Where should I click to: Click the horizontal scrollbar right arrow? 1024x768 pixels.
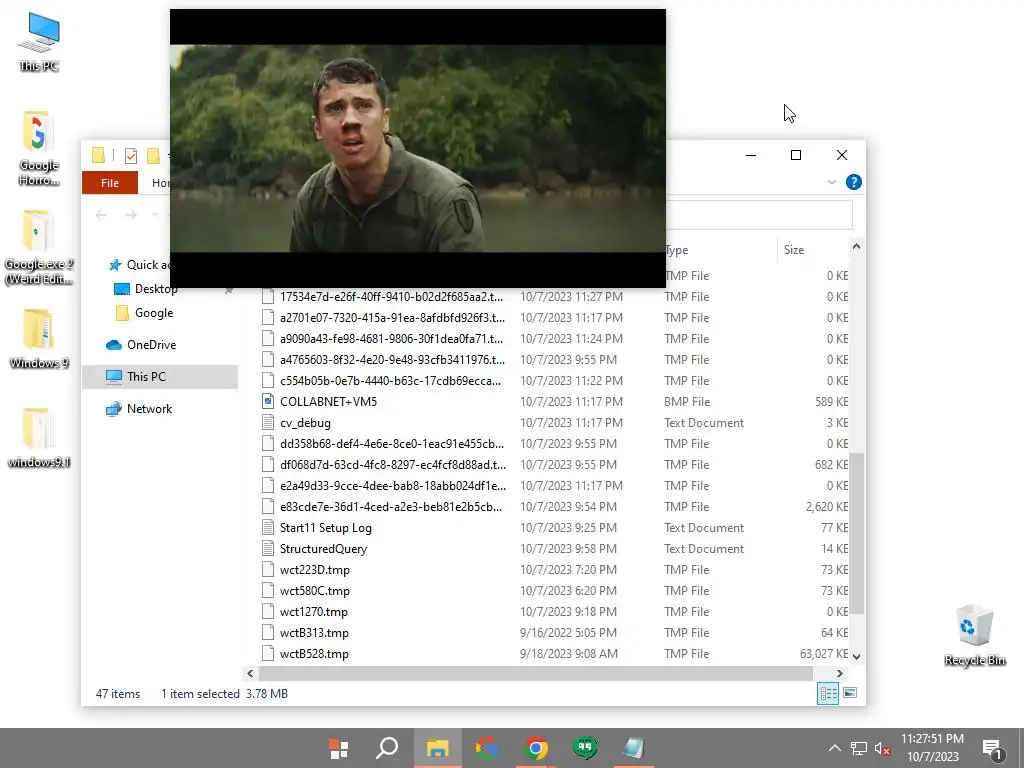tap(840, 673)
